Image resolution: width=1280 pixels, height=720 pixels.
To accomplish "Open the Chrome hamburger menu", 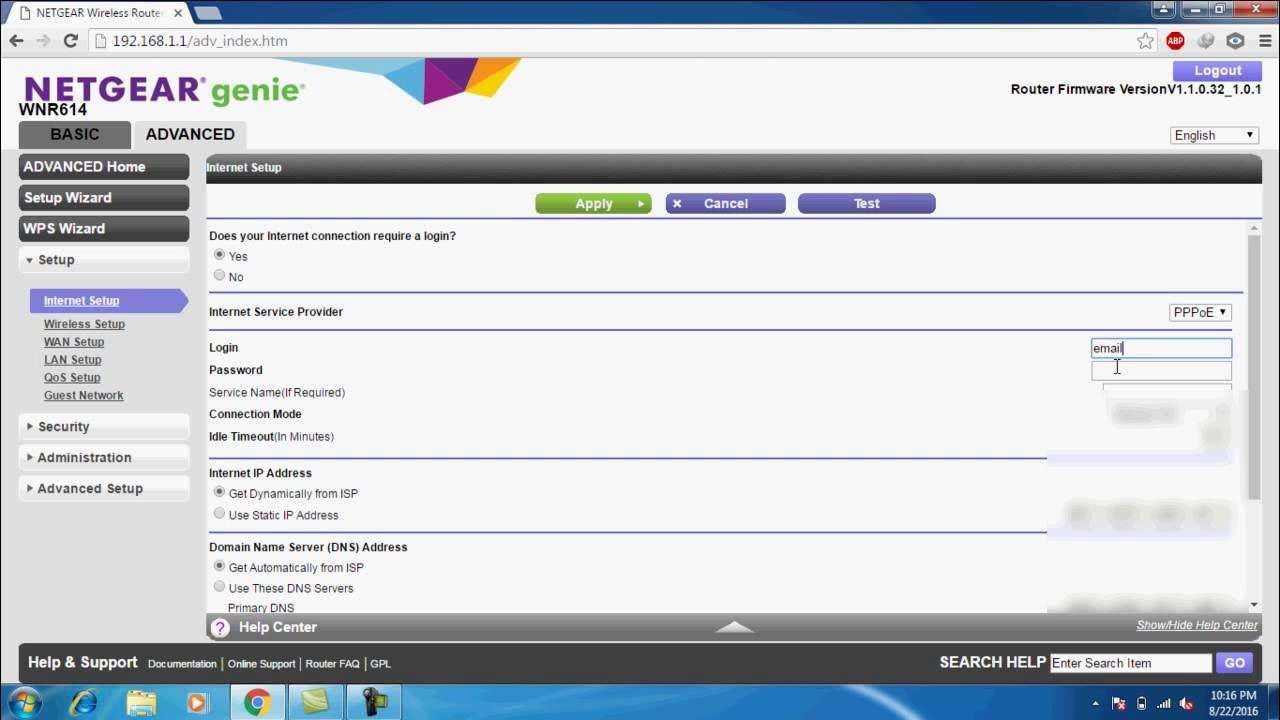I will click(1264, 41).
